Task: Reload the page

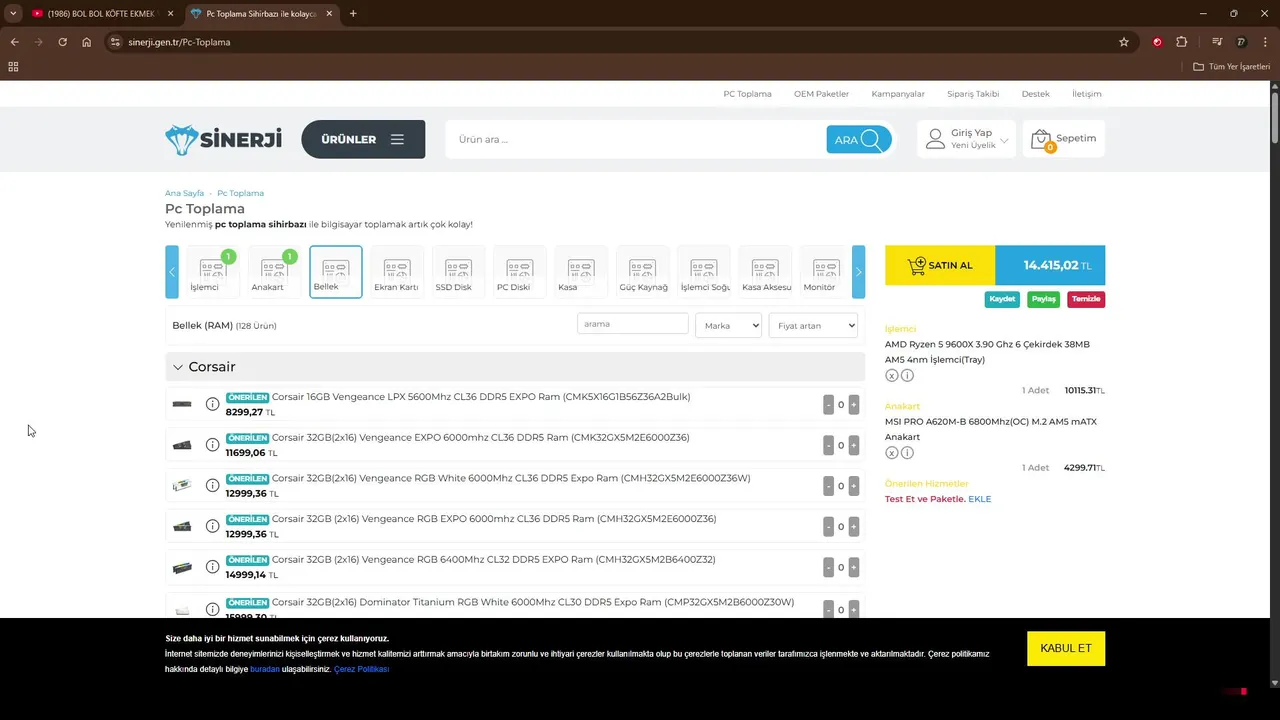Action: point(62,42)
